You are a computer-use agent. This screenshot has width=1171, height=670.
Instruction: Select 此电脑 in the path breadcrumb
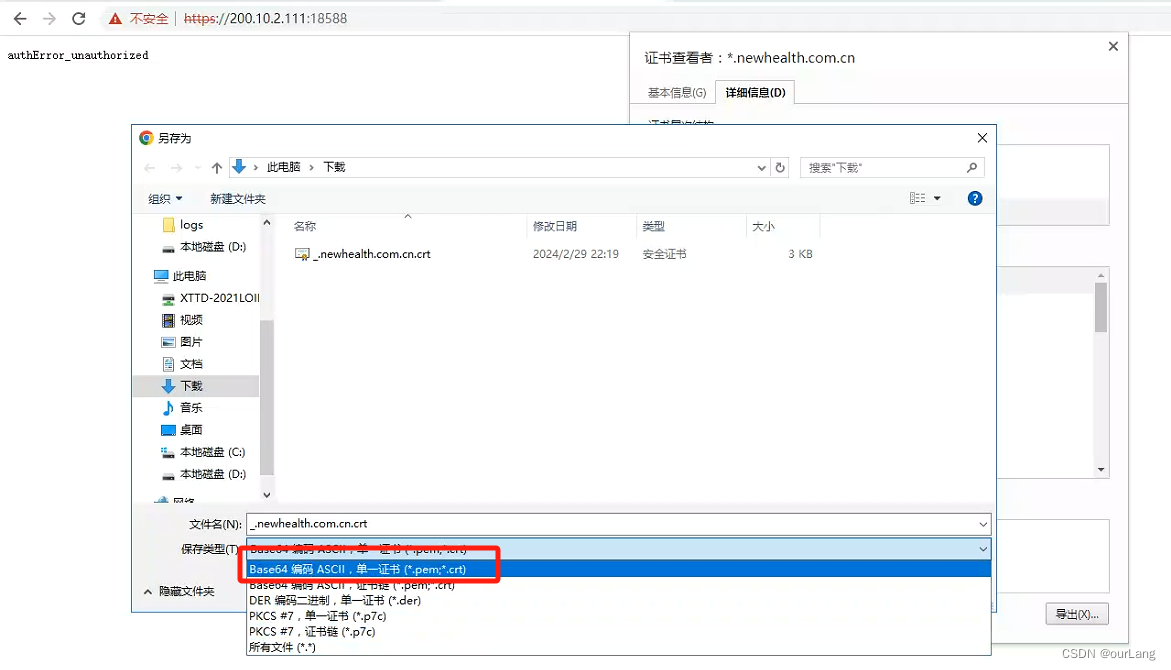[x=283, y=167]
